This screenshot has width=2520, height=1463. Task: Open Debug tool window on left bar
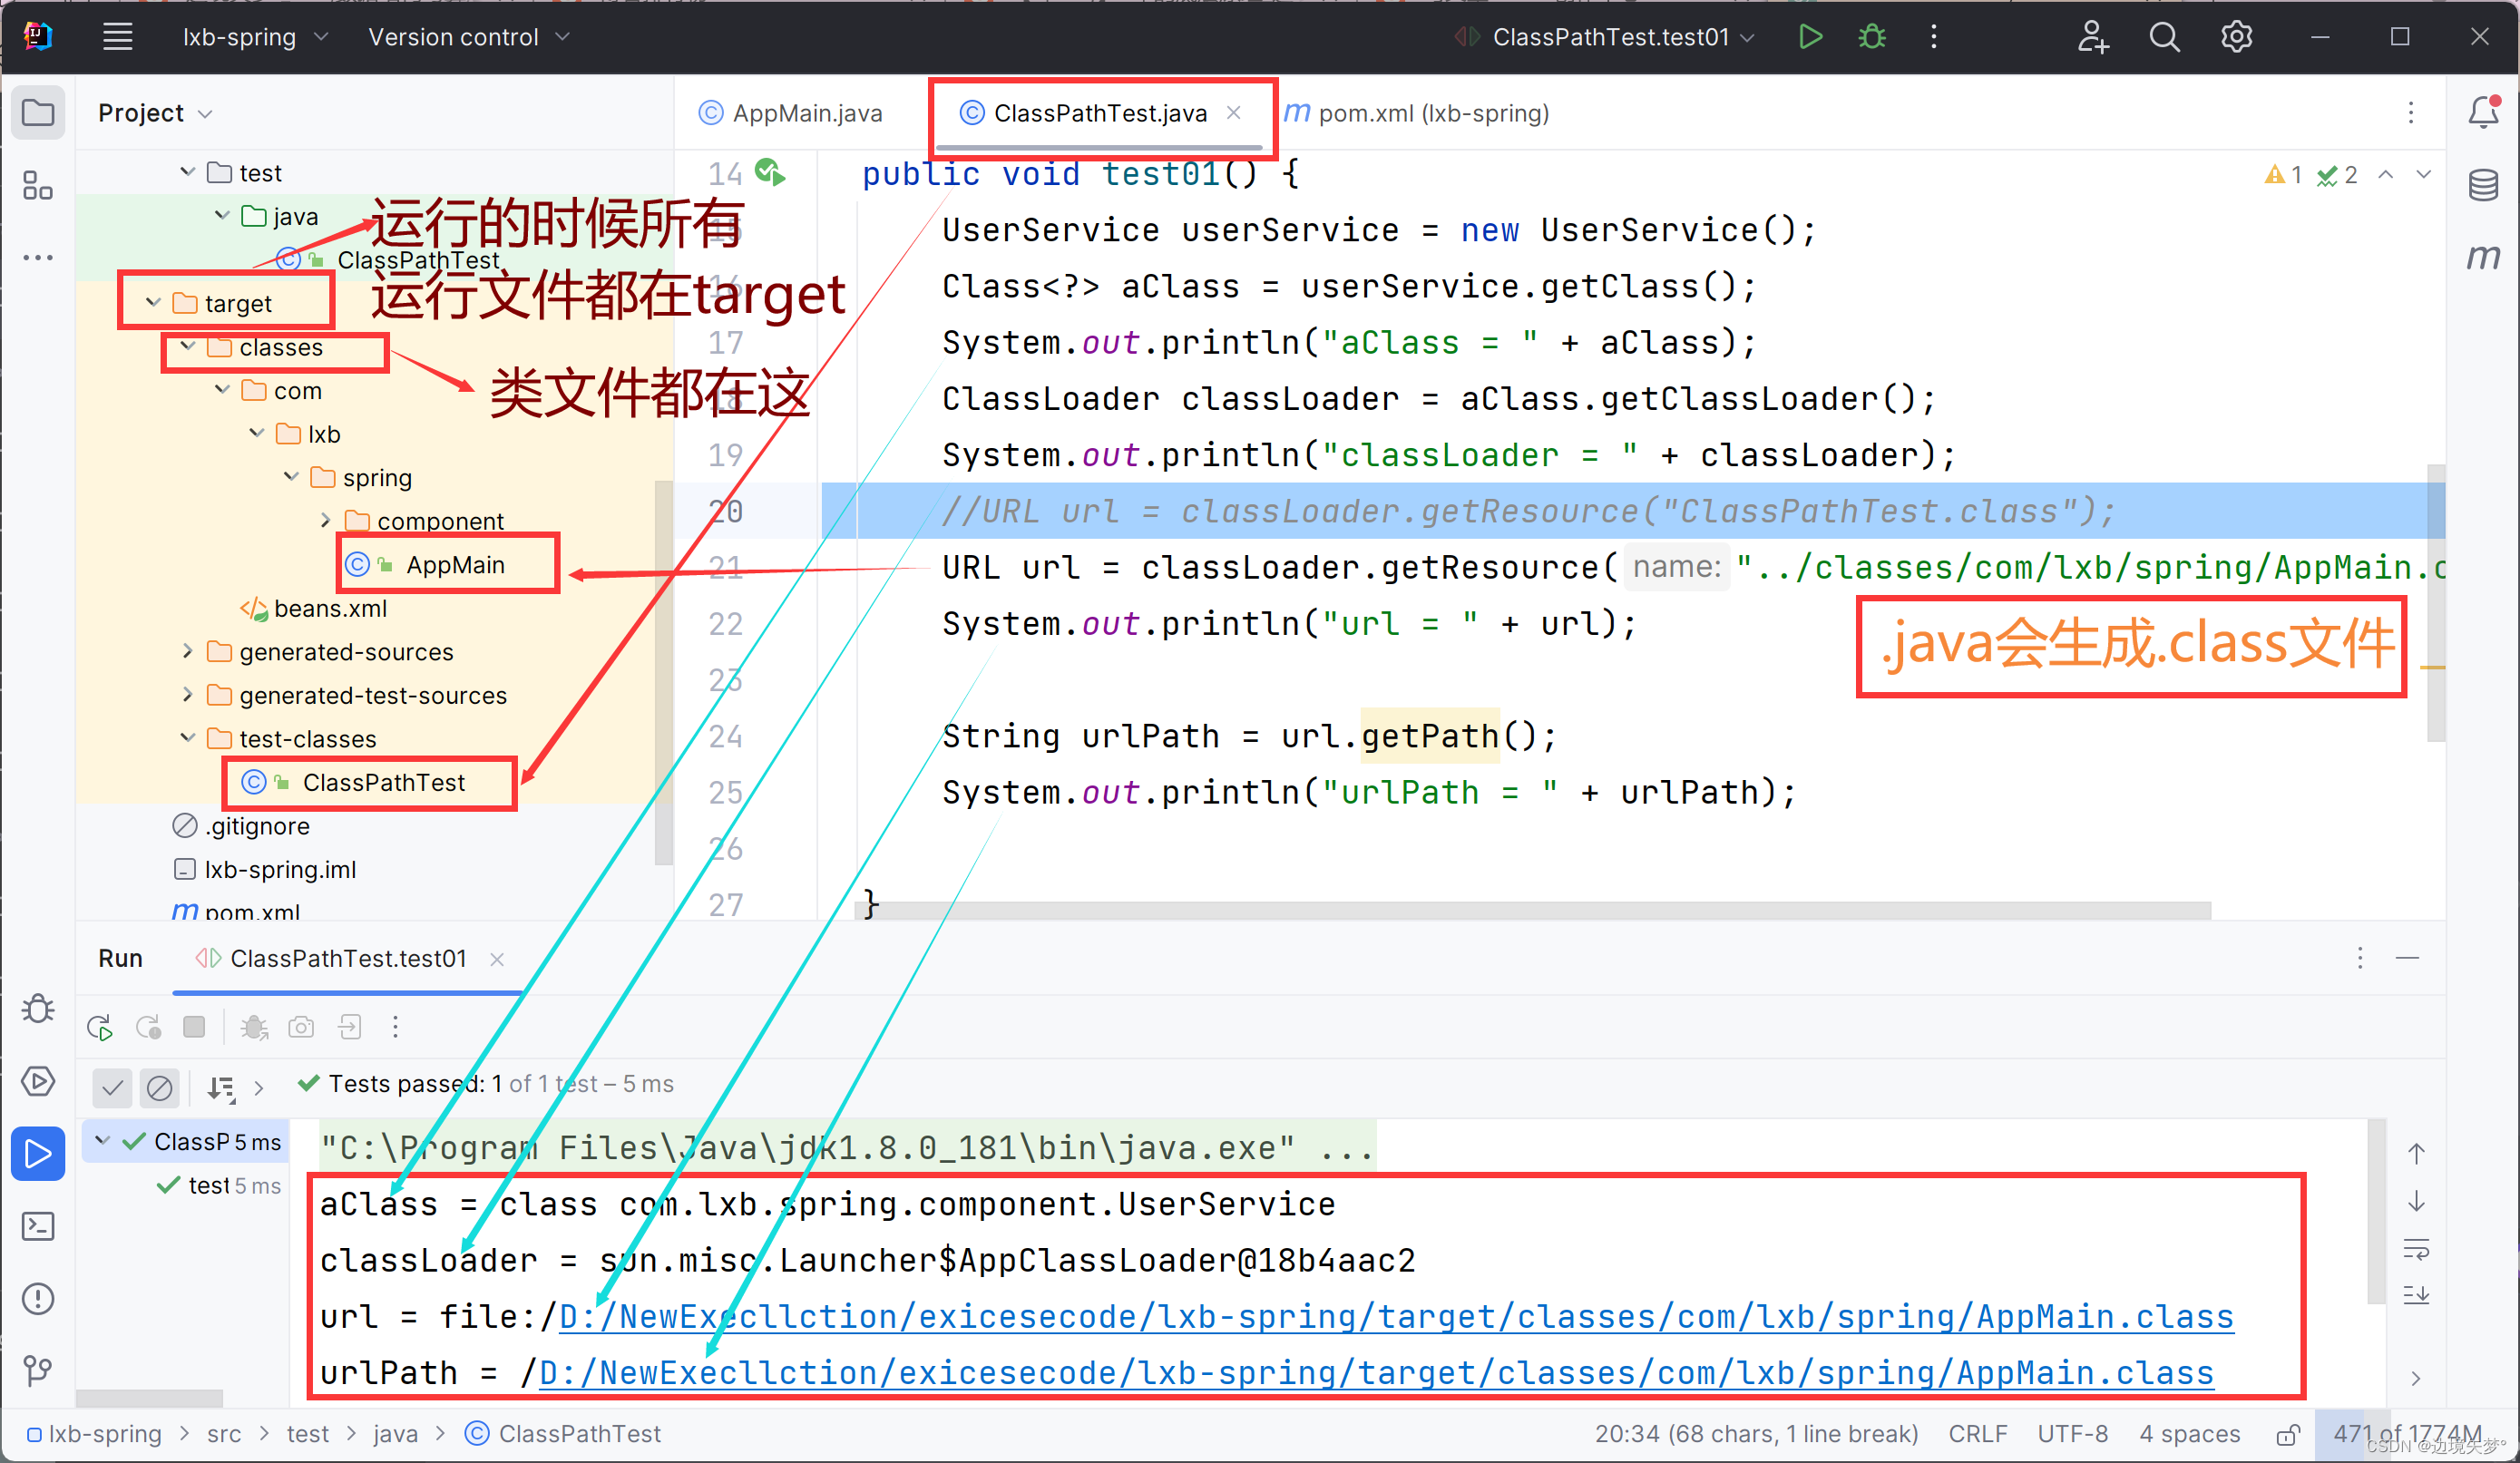point(38,1008)
